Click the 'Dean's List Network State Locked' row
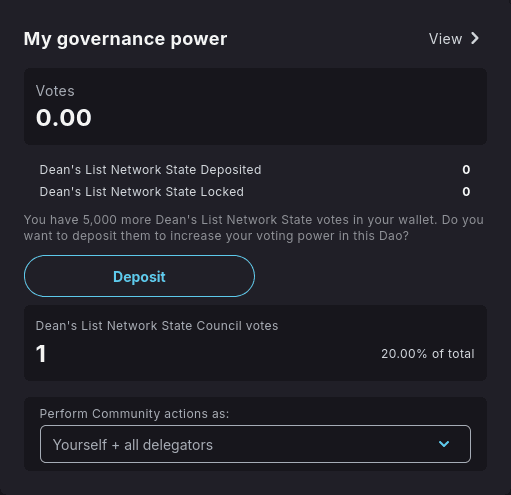The height and width of the screenshot is (495, 511). point(255,192)
